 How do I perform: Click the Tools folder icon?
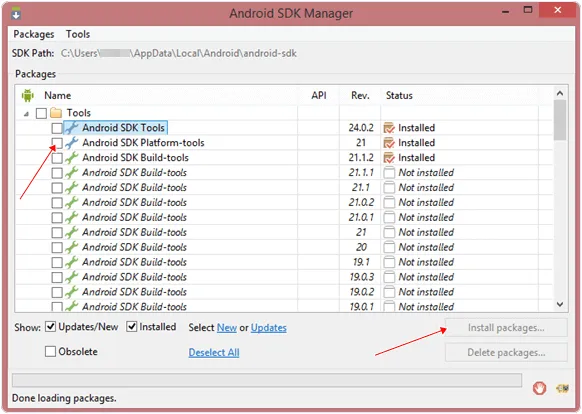pos(56,113)
